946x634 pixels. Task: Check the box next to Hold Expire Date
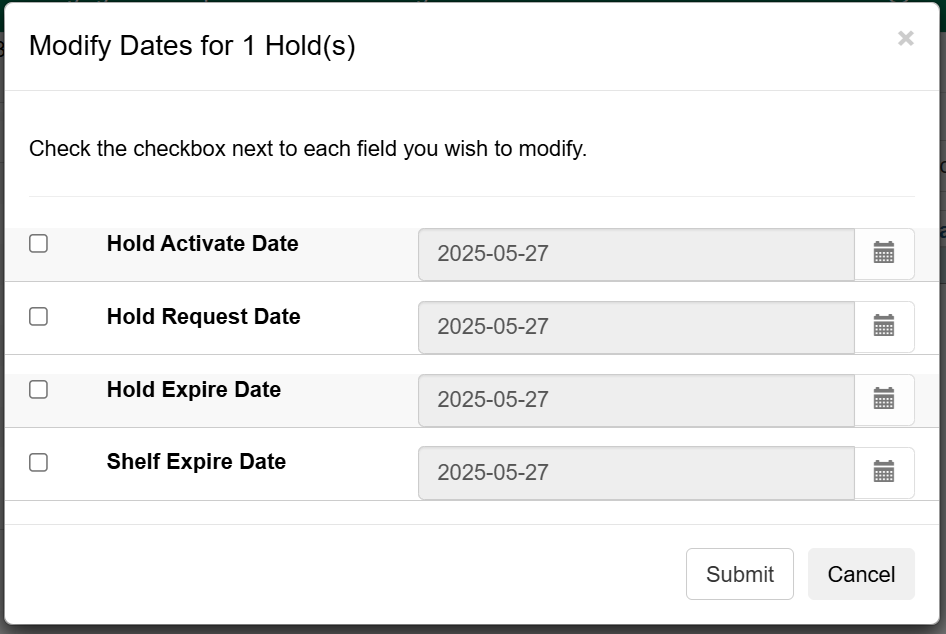coord(38,390)
